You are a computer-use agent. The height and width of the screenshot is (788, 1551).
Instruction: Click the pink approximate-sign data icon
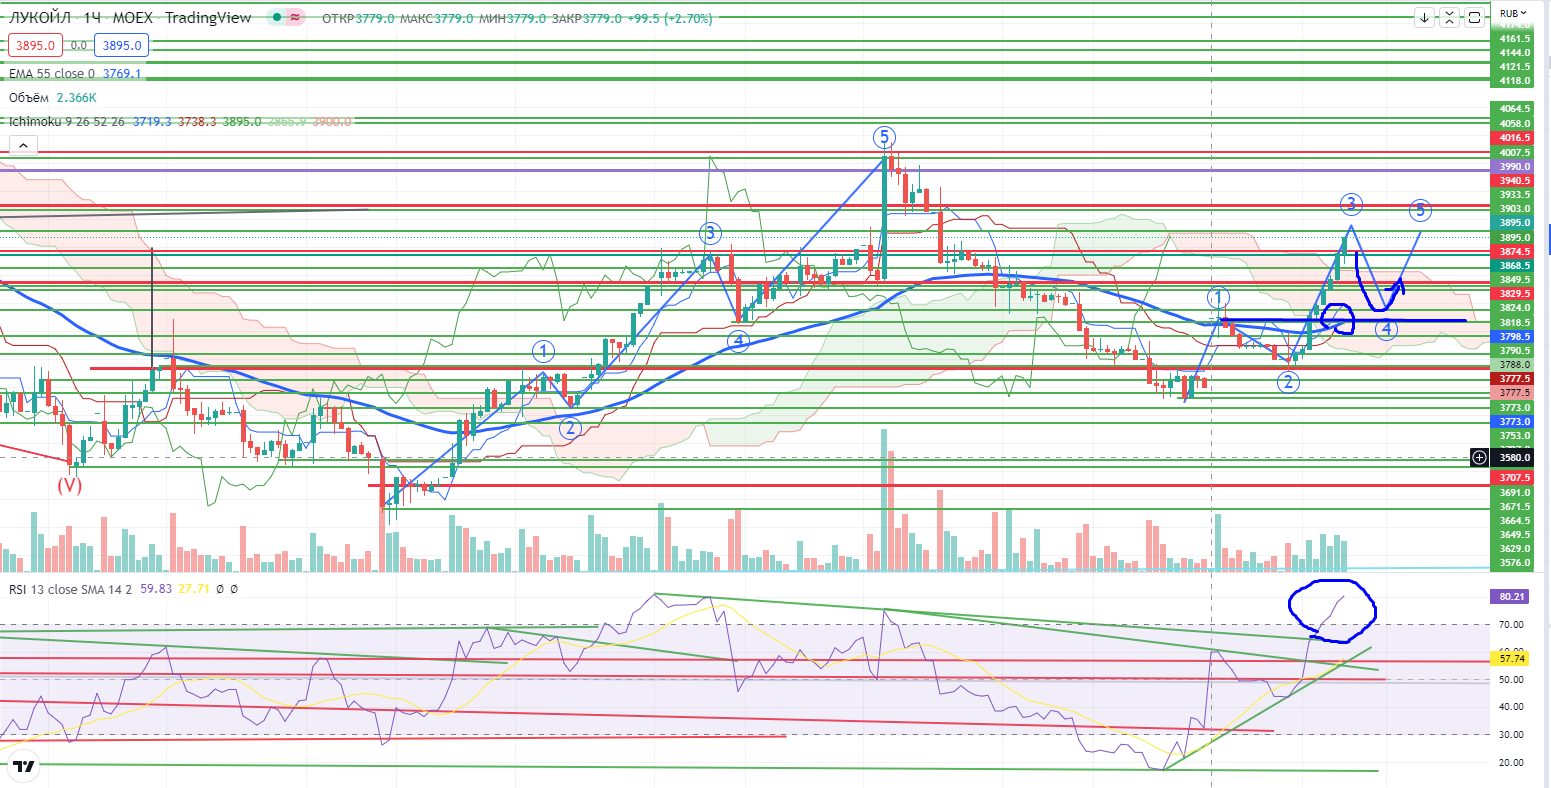pos(295,18)
